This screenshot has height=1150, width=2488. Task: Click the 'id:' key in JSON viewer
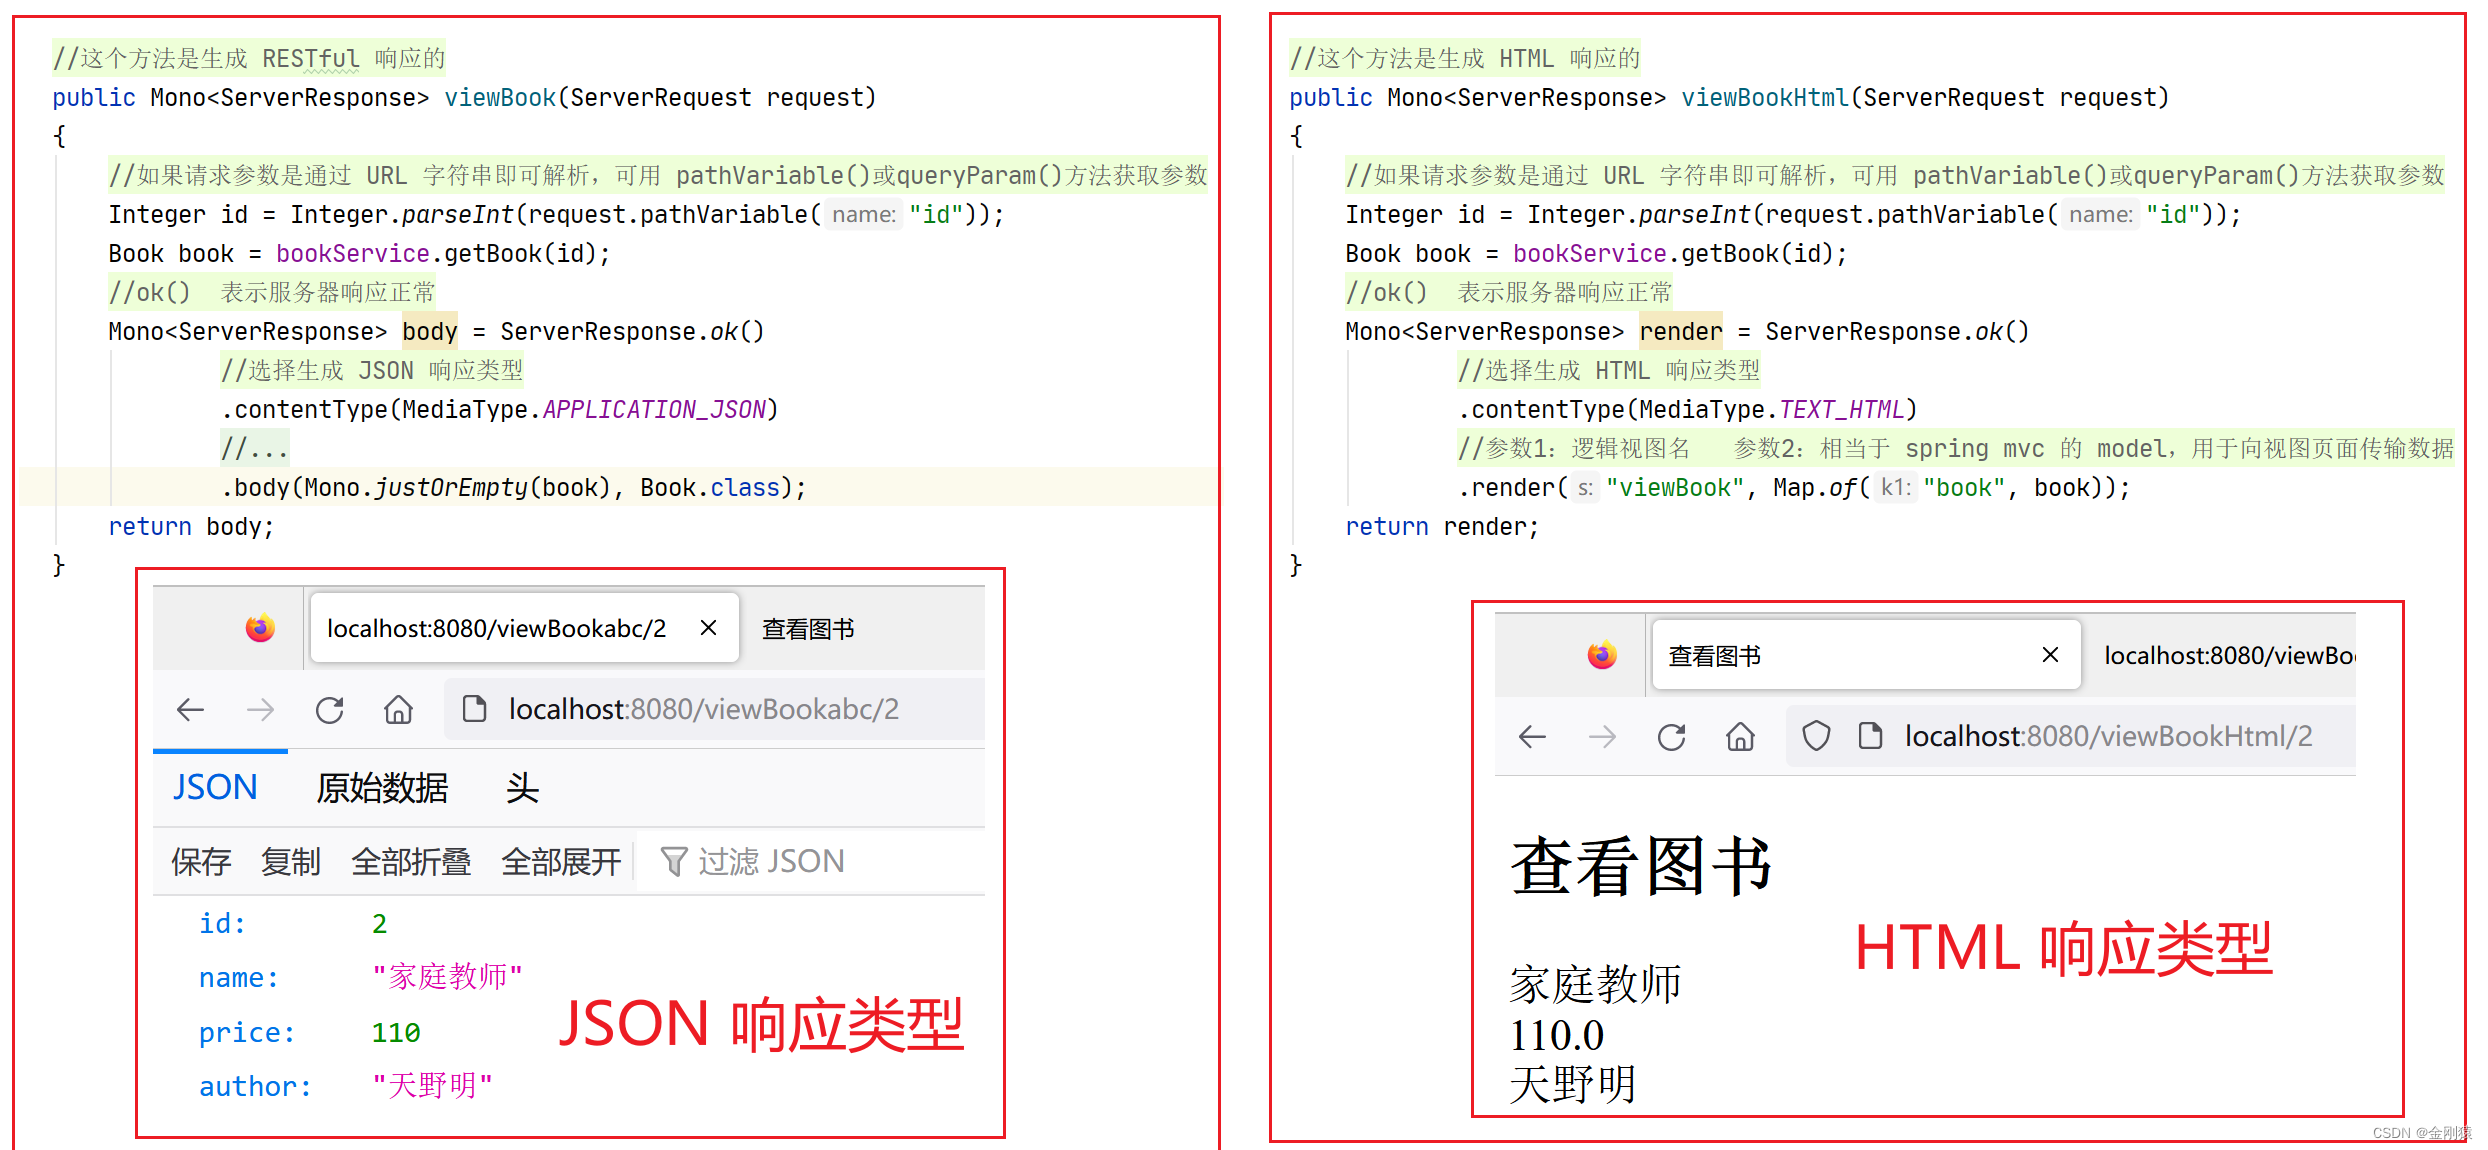222,924
